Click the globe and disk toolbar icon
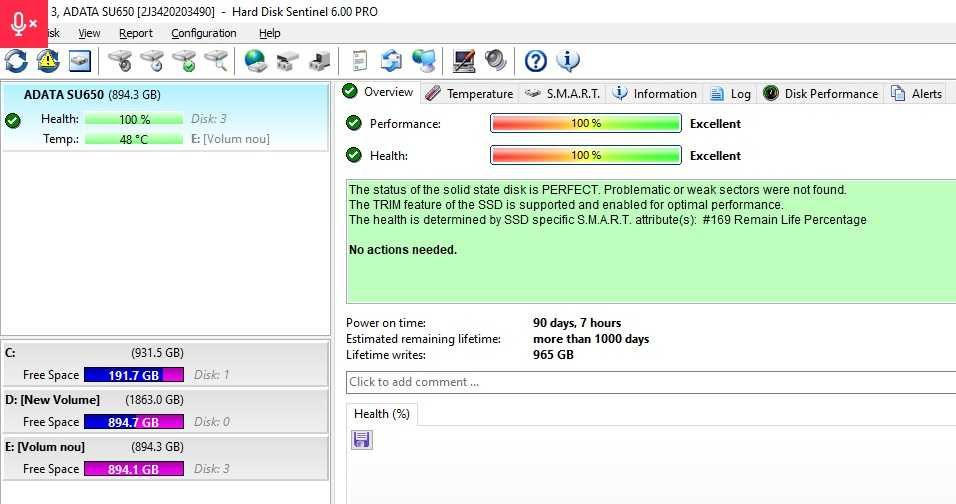 click(x=255, y=61)
